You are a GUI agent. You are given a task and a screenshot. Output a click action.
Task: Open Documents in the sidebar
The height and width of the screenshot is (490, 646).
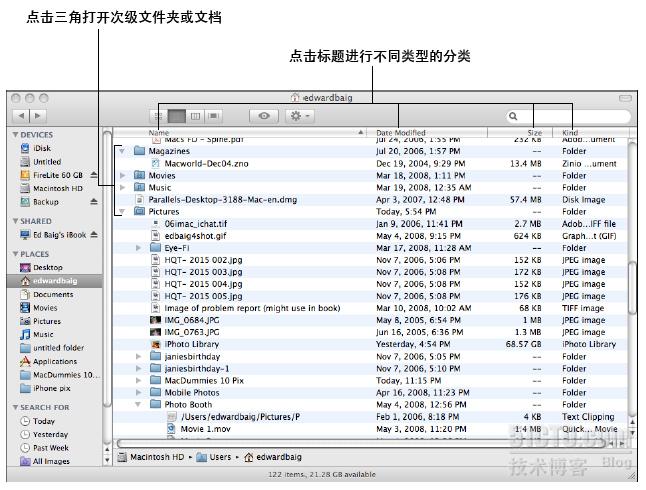tap(47, 294)
